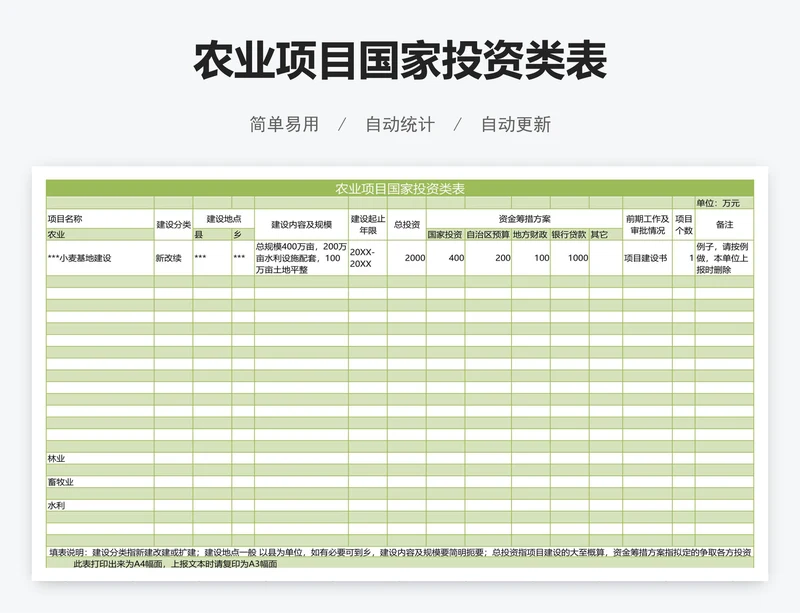The width and height of the screenshot is (800, 613).
Task: Select the 单位：万元 cell
Action: pyautogui.click(x=724, y=203)
